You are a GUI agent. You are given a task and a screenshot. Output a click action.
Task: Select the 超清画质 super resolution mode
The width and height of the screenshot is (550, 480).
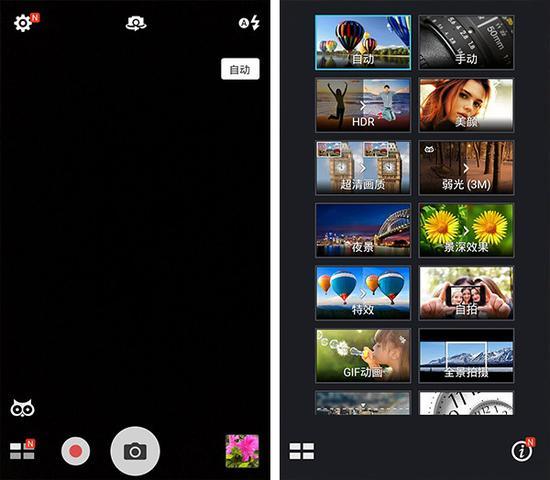click(363, 168)
